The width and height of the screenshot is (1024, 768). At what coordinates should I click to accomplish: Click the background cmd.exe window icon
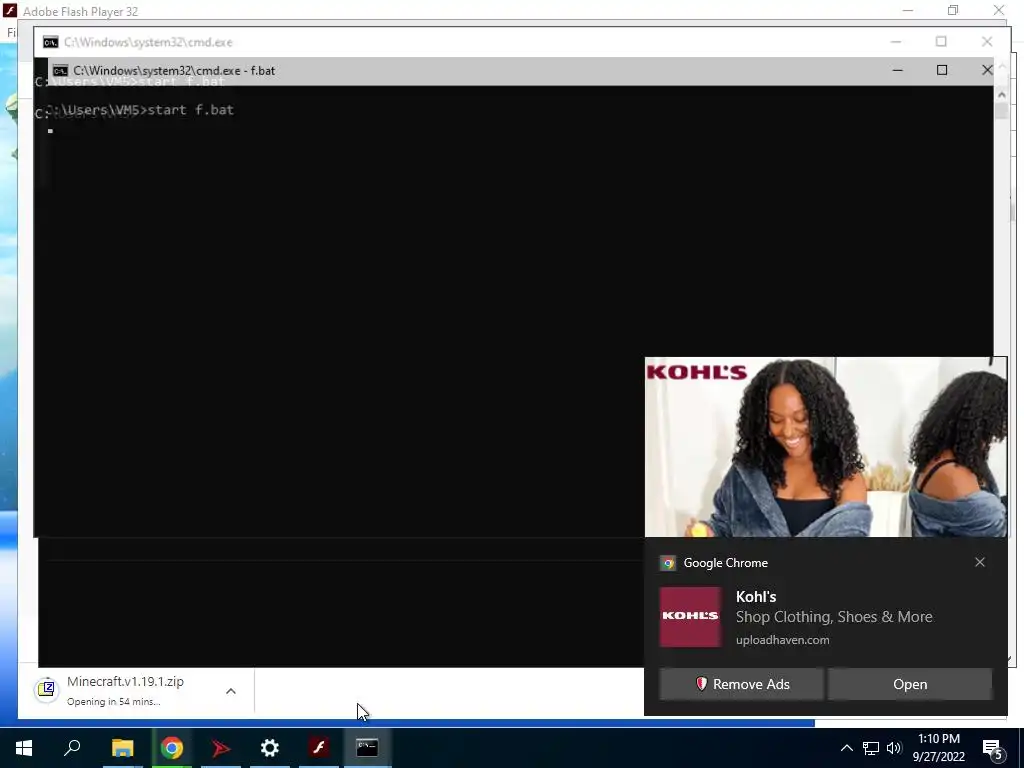[x=50, y=42]
